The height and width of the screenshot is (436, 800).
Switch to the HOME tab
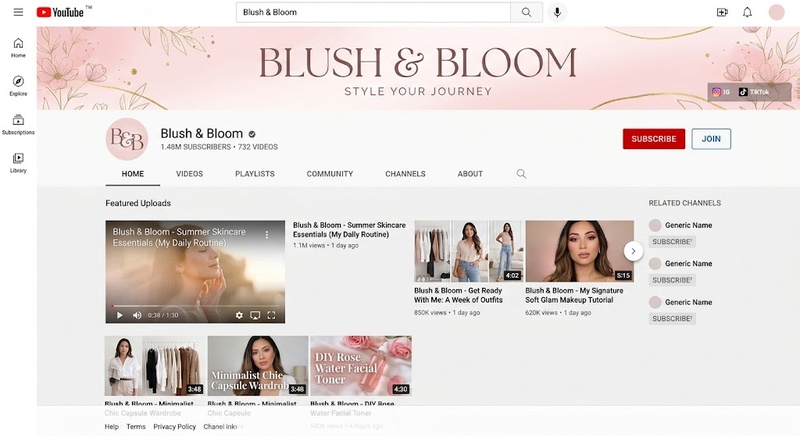tap(133, 174)
